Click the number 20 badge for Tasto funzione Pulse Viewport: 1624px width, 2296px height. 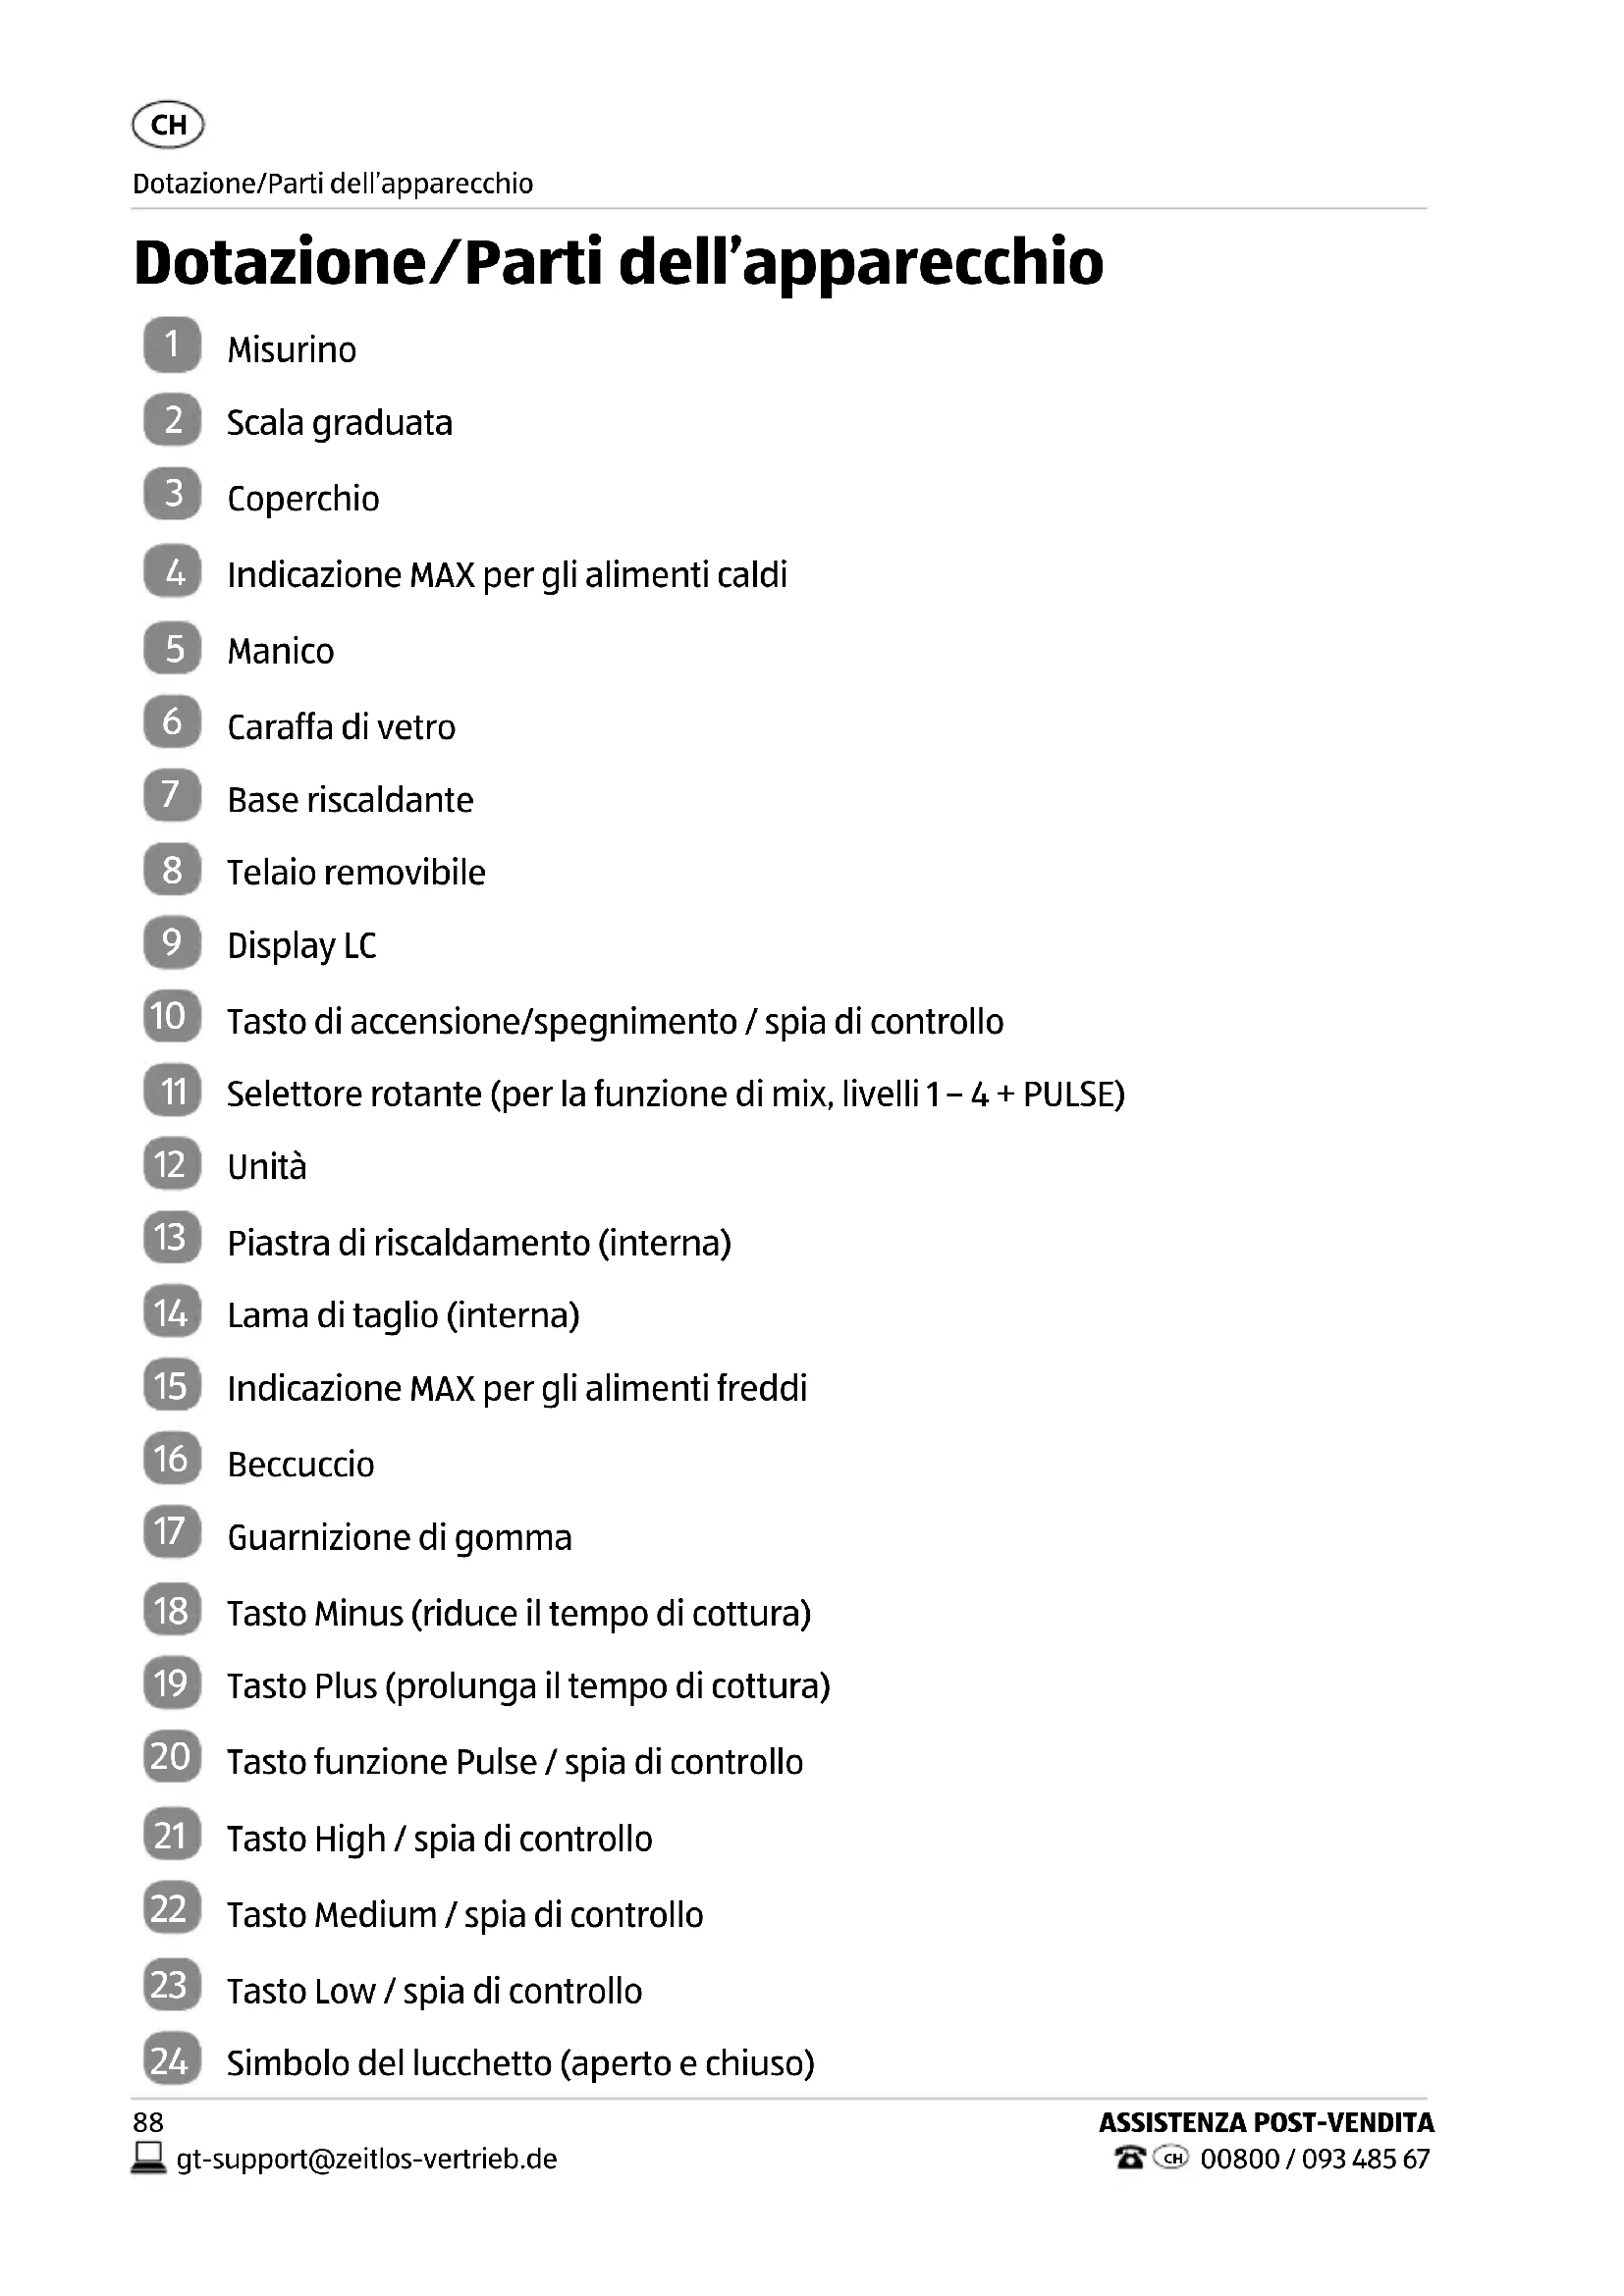point(172,1757)
